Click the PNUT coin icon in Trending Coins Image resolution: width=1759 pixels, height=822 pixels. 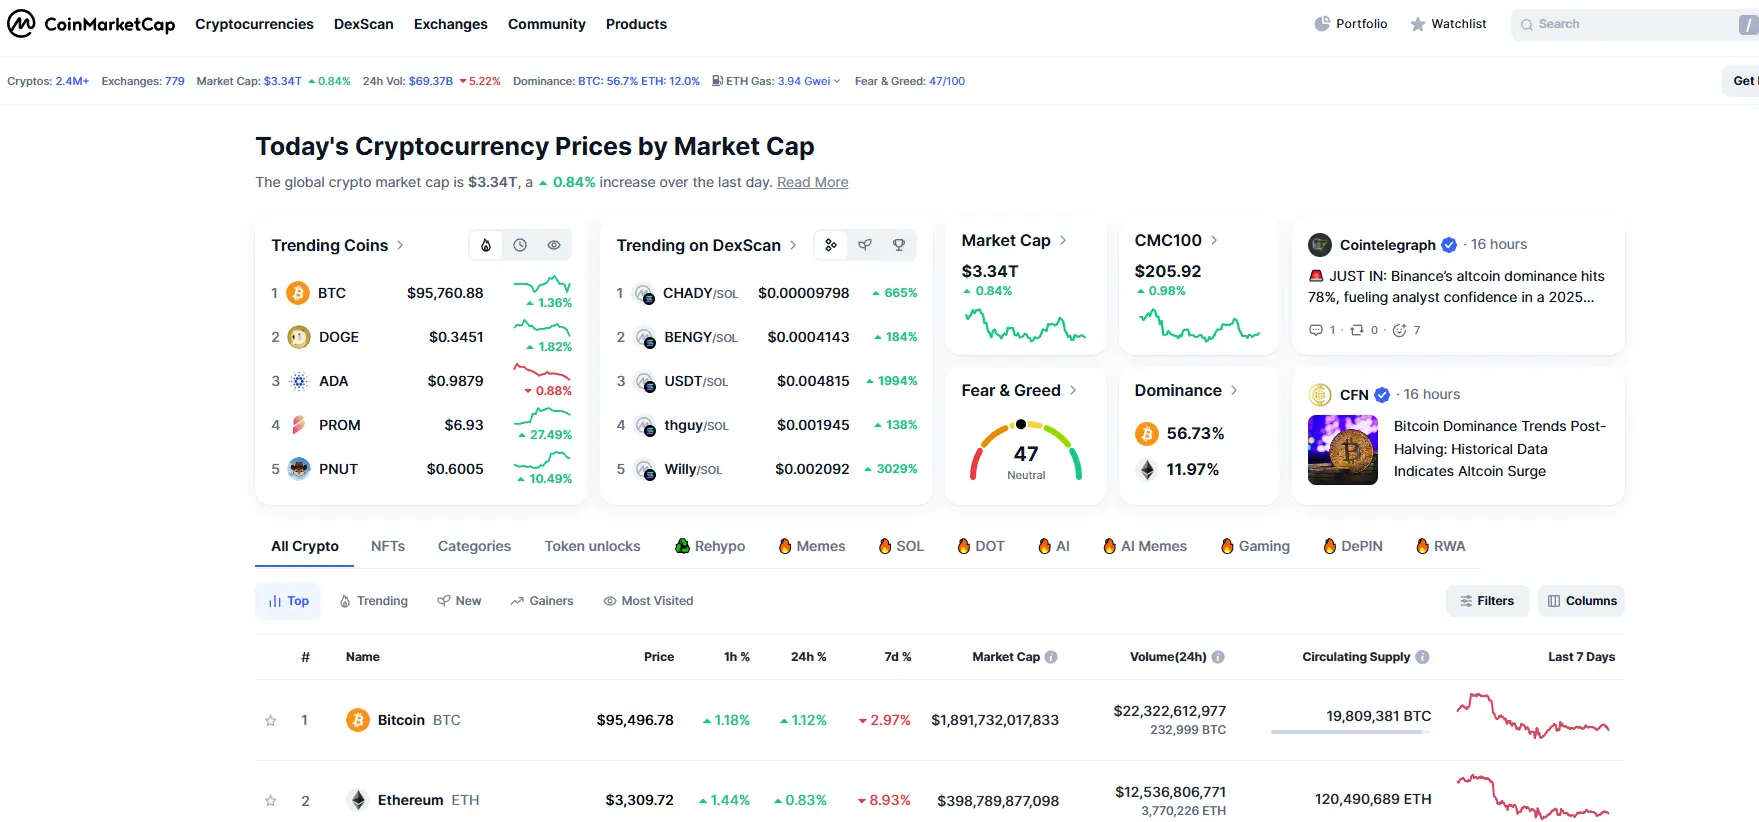click(x=298, y=469)
